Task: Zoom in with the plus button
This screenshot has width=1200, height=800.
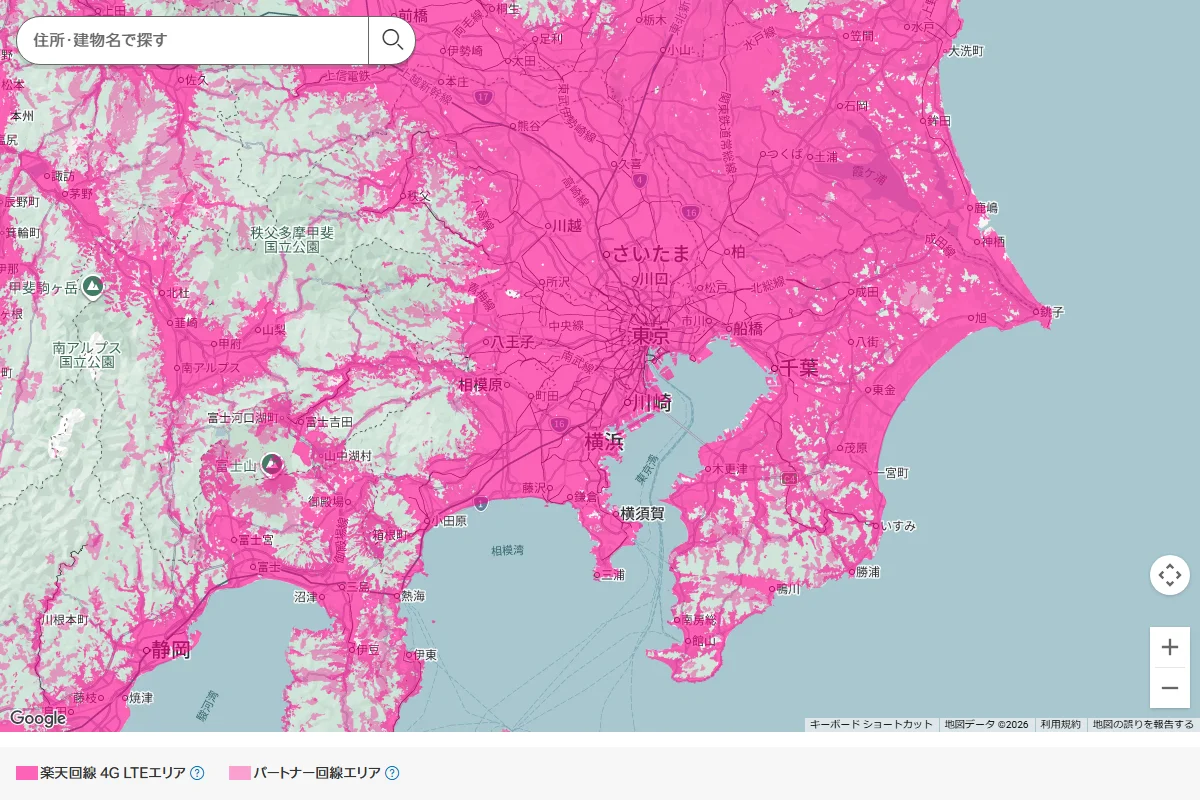Action: [x=1170, y=647]
